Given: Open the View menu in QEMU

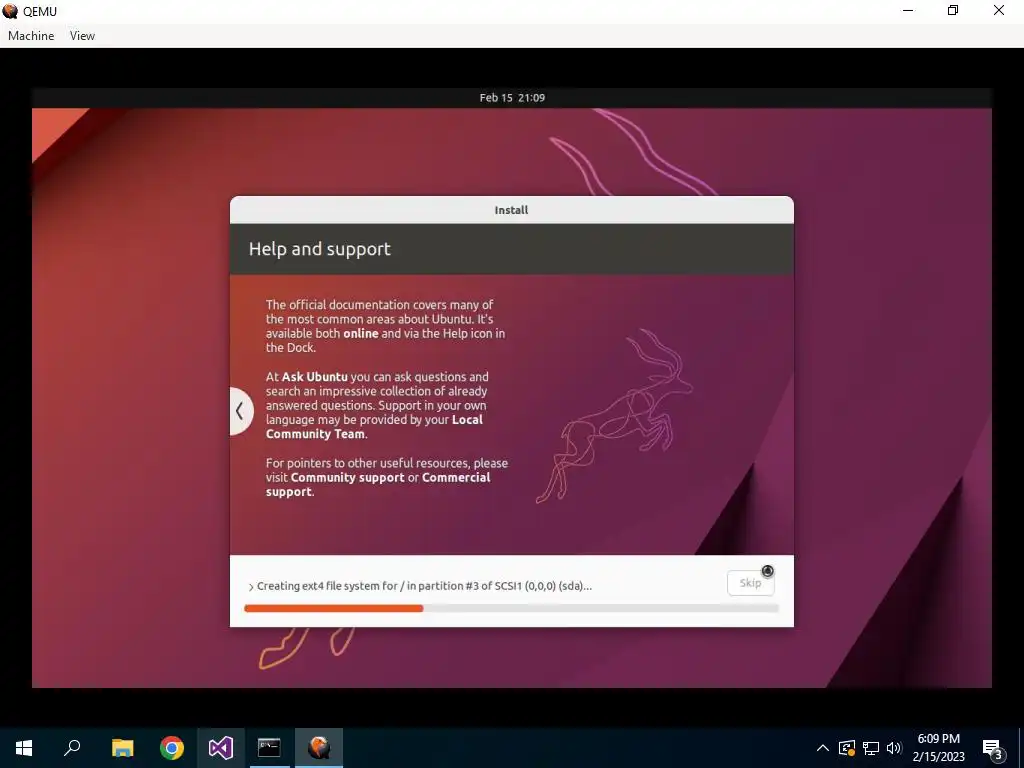Looking at the screenshot, I should point(82,36).
